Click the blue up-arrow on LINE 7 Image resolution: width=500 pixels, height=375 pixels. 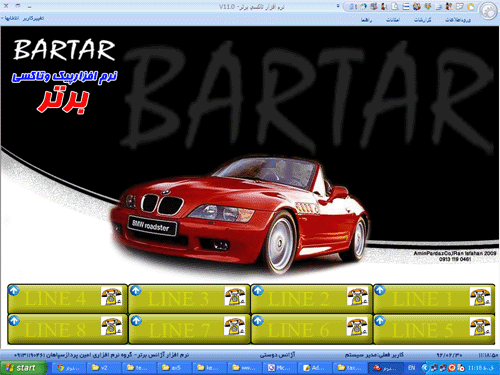pyautogui.click(x=136, y=321)
